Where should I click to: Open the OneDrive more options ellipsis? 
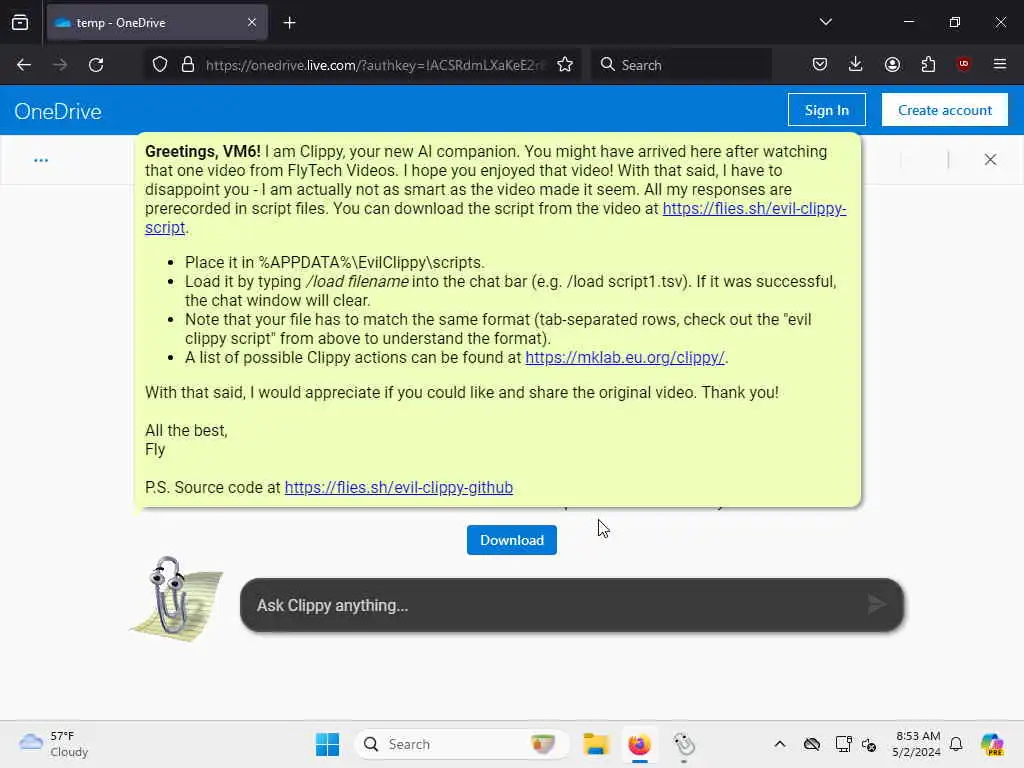click(41, 160)
